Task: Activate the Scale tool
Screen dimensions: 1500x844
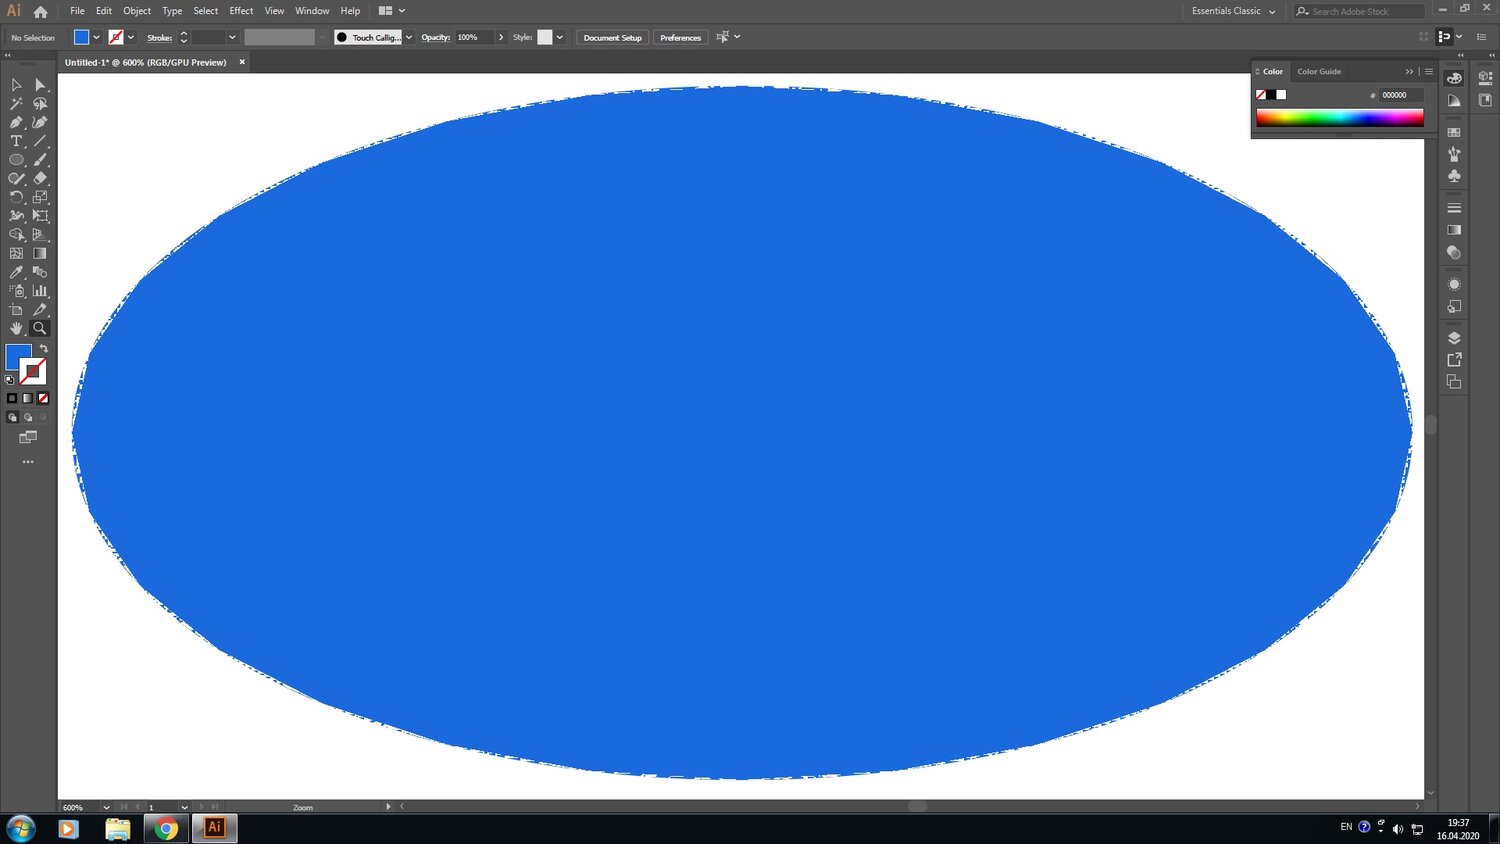Action: click(40, 197)
